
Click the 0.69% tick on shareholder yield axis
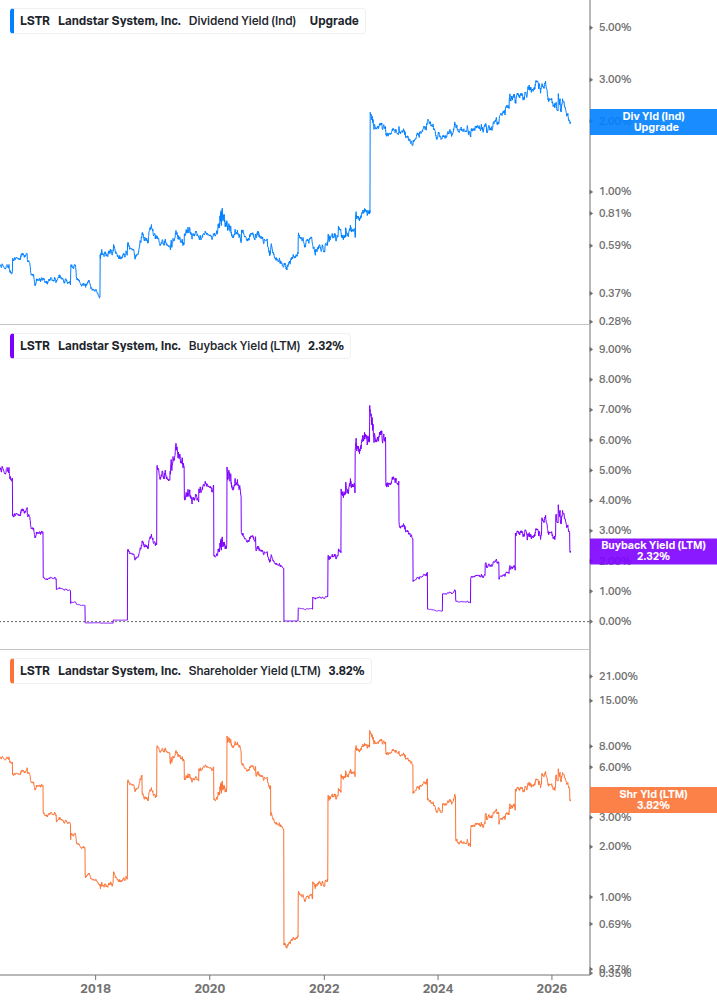pyautogui.click(x=614, y=924)
